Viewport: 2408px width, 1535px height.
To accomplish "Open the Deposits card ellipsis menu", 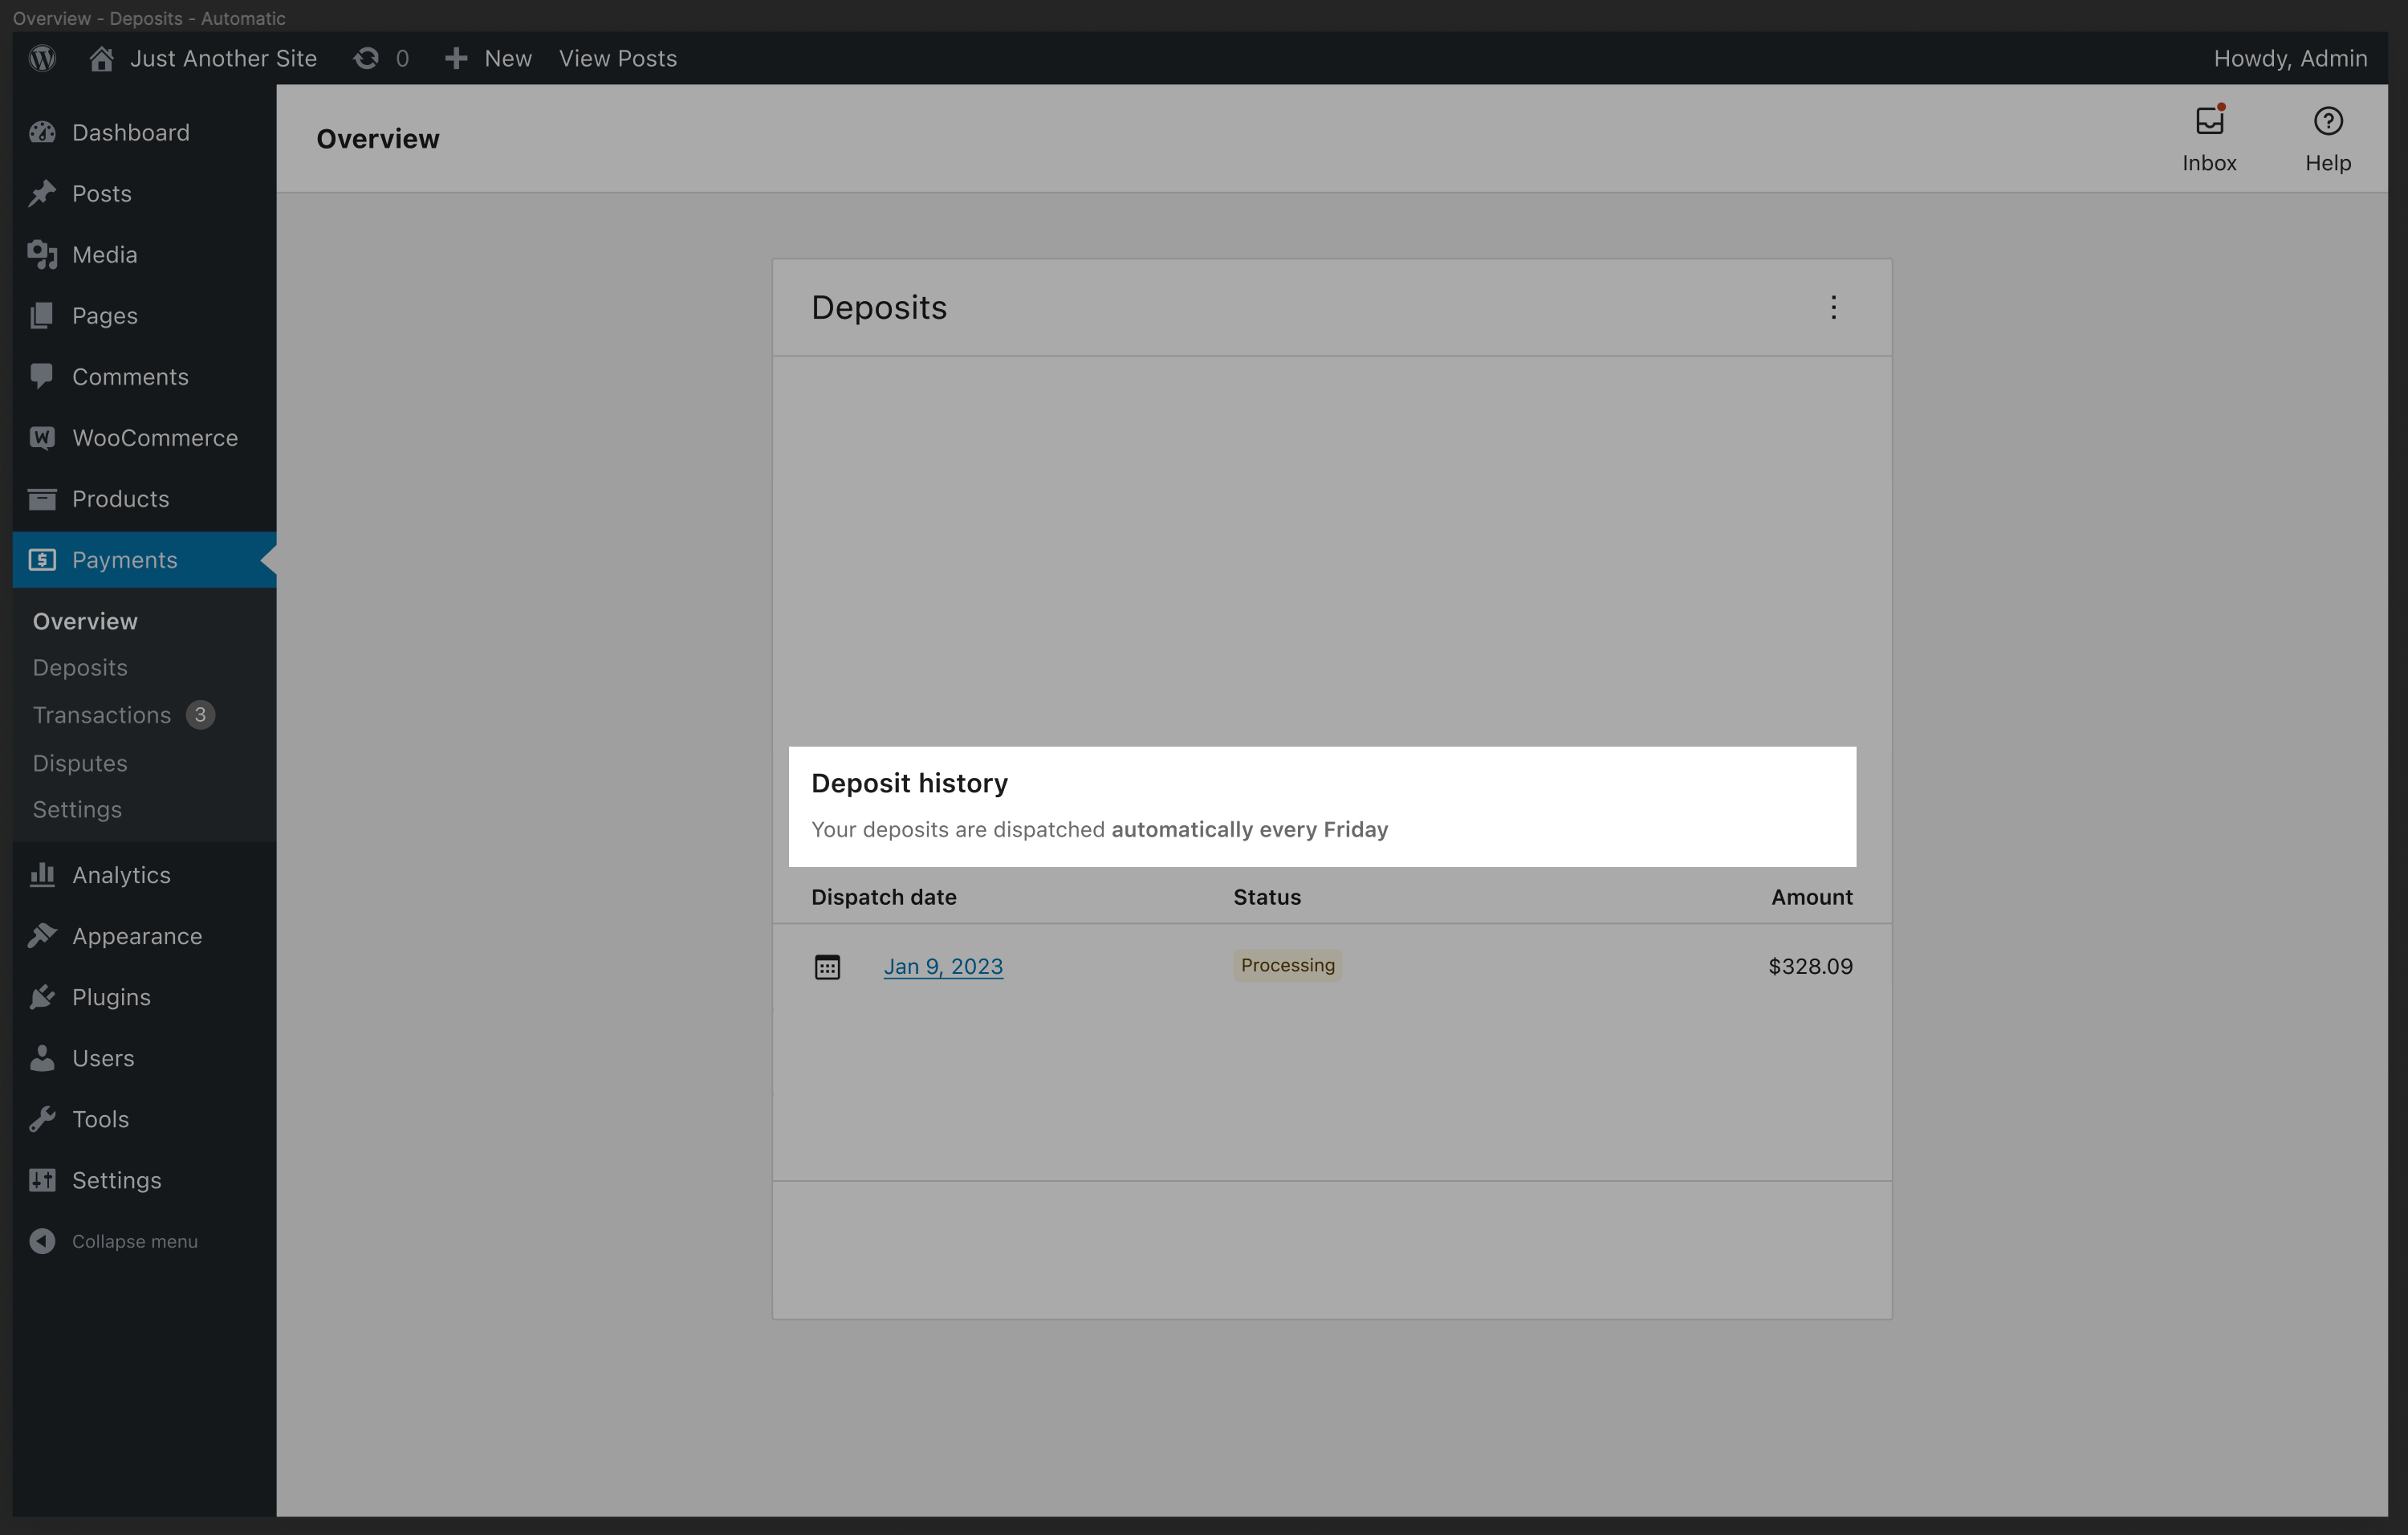I will click(x=1834, y=307).
